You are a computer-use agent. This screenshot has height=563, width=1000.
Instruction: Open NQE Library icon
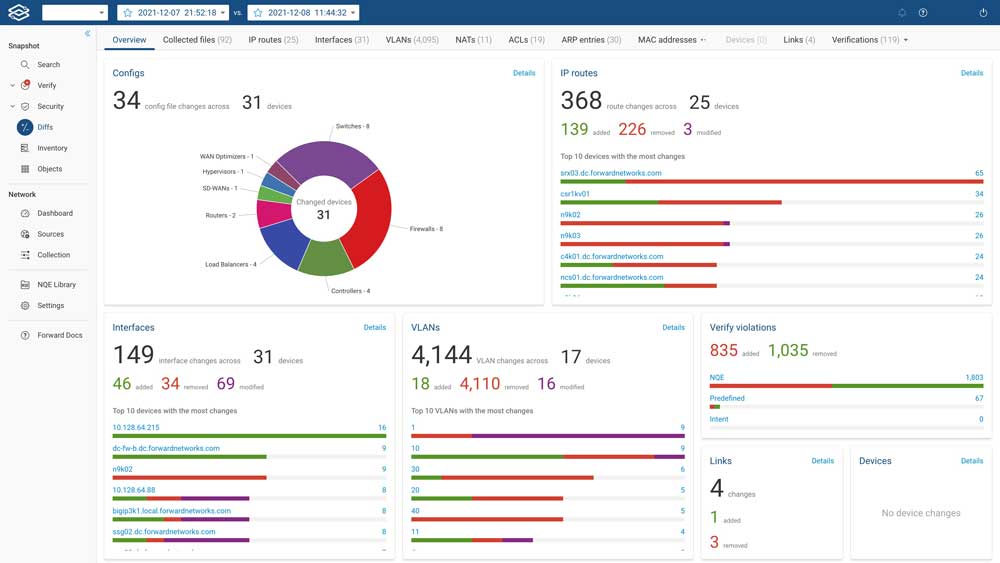coord(25,285)
